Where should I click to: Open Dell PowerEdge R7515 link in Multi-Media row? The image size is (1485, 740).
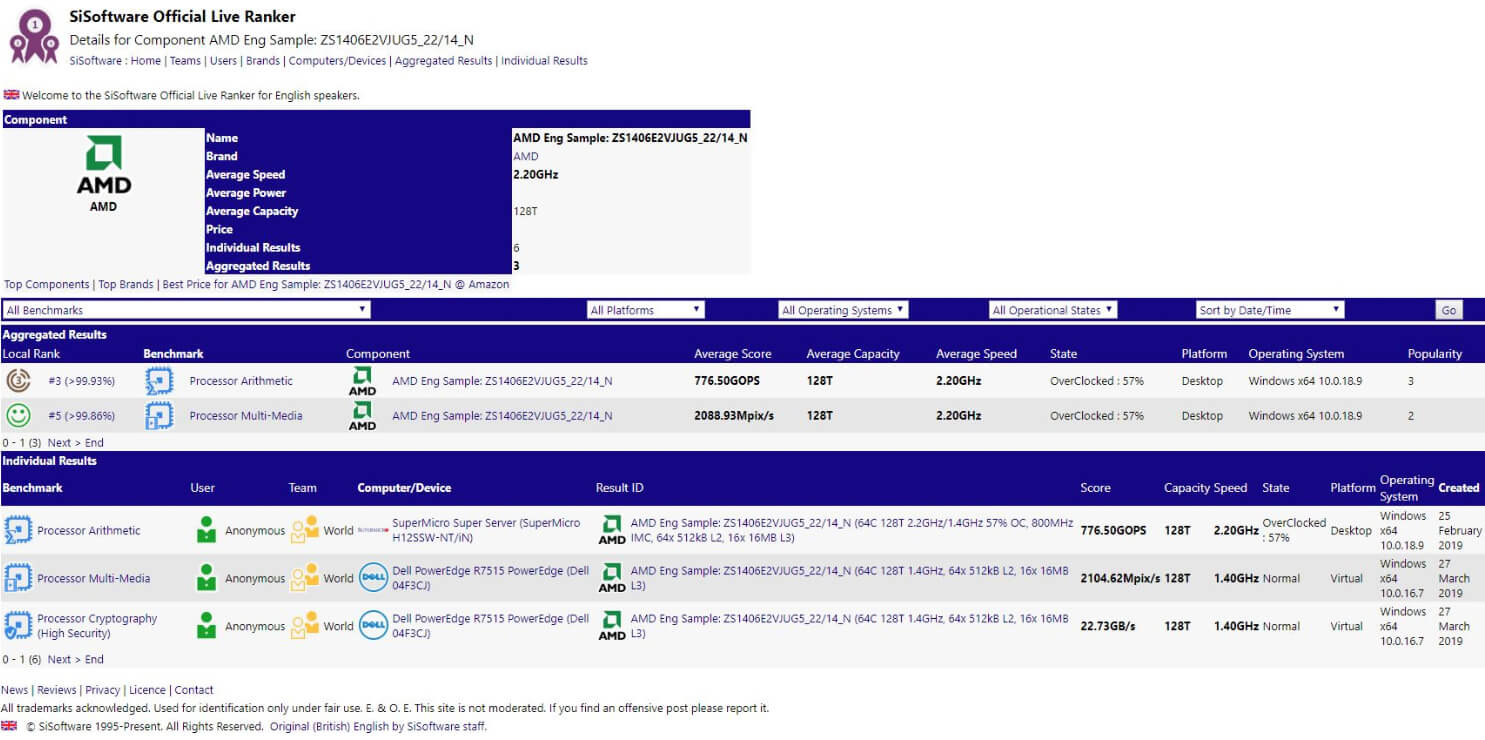point(491,578)
